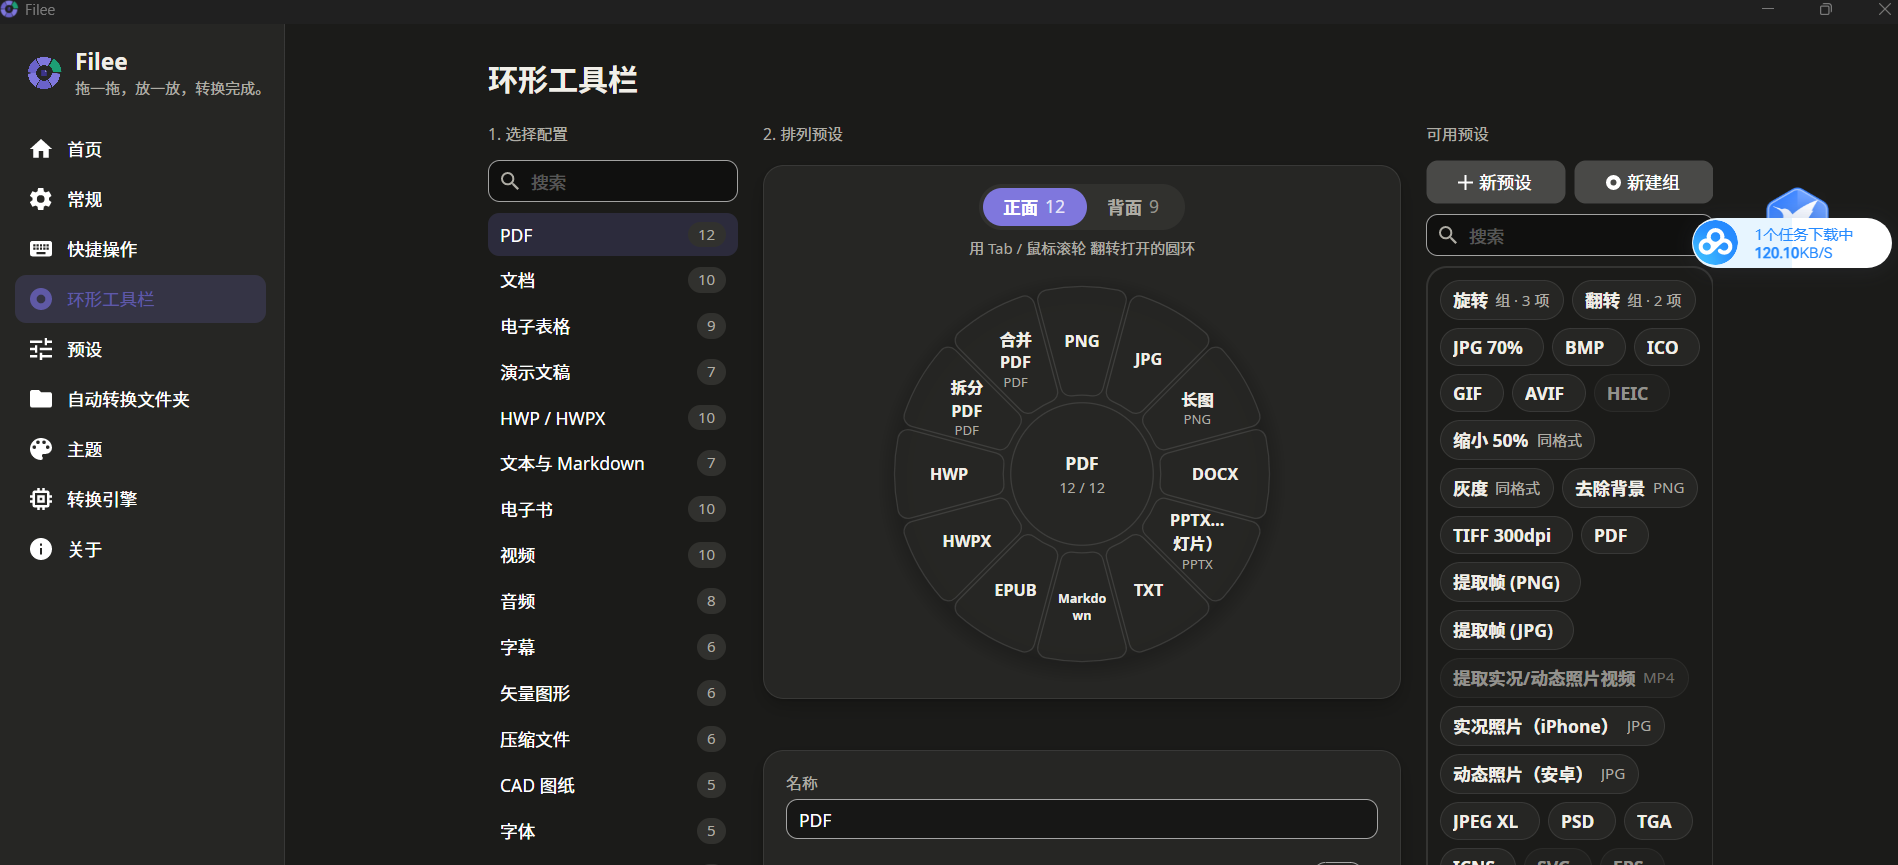
Task: Open the 首页 home icon
Action: click(41, 149)
